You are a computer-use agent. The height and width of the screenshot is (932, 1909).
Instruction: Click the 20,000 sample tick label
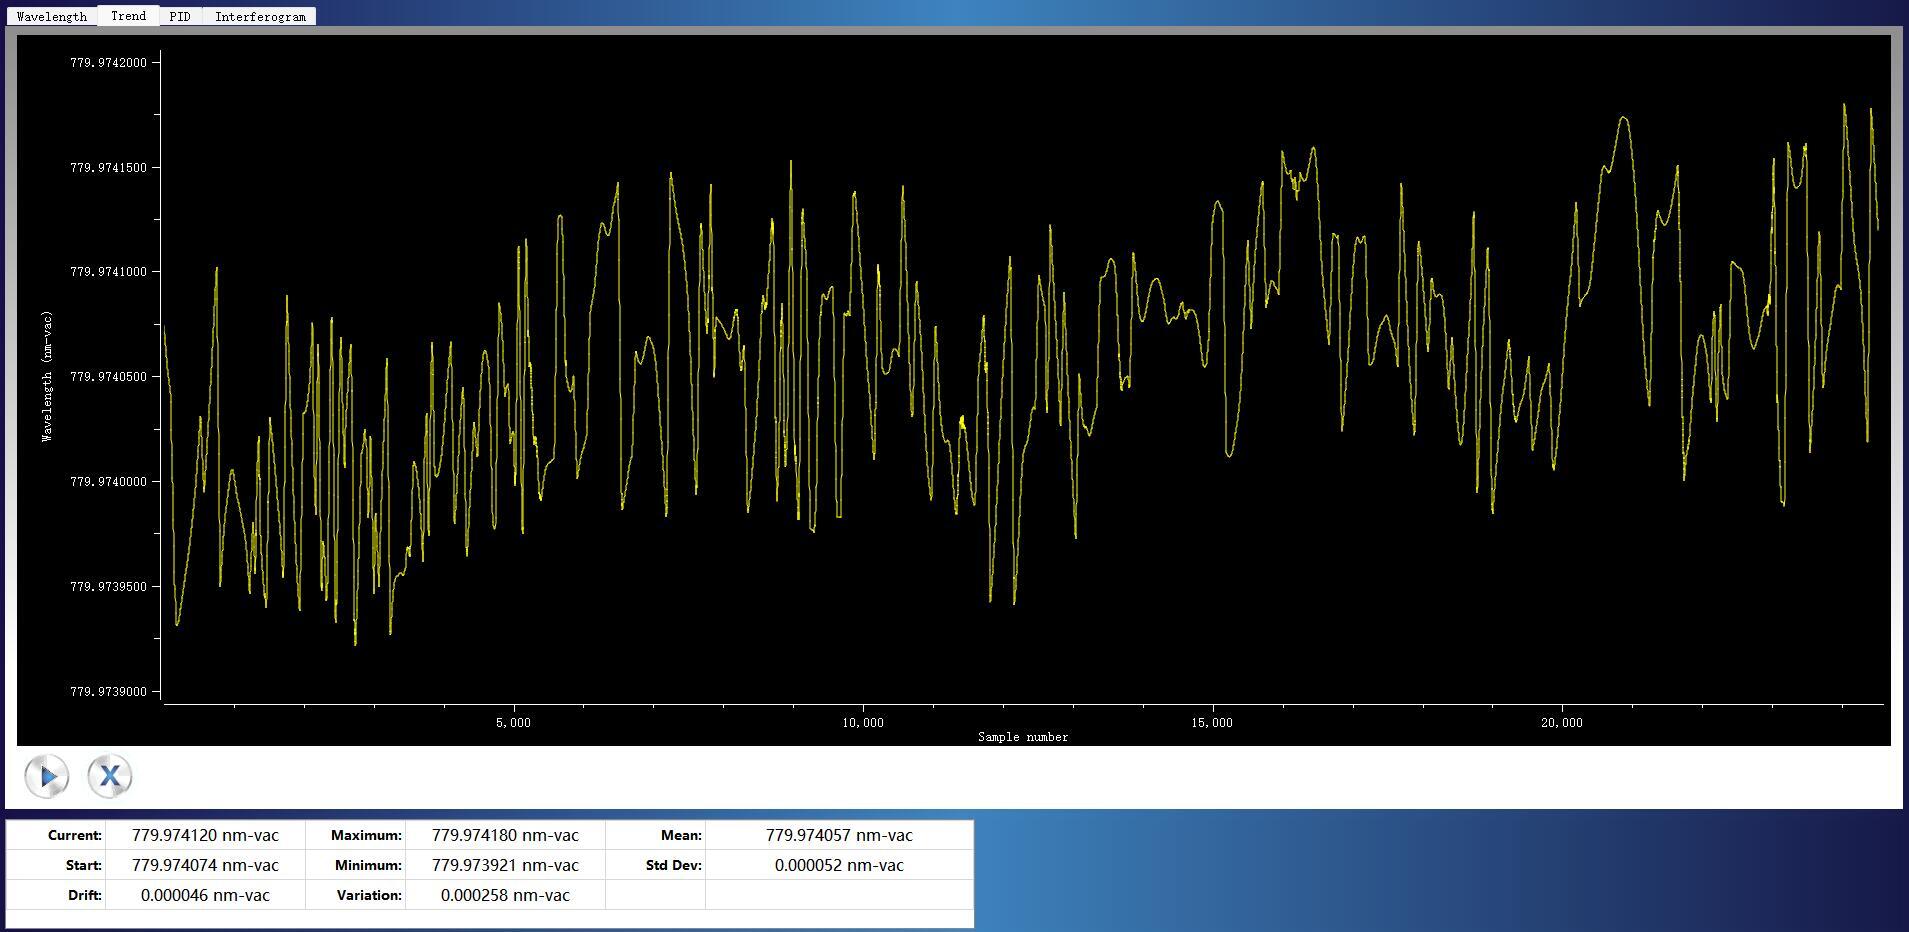[1561, 723]
